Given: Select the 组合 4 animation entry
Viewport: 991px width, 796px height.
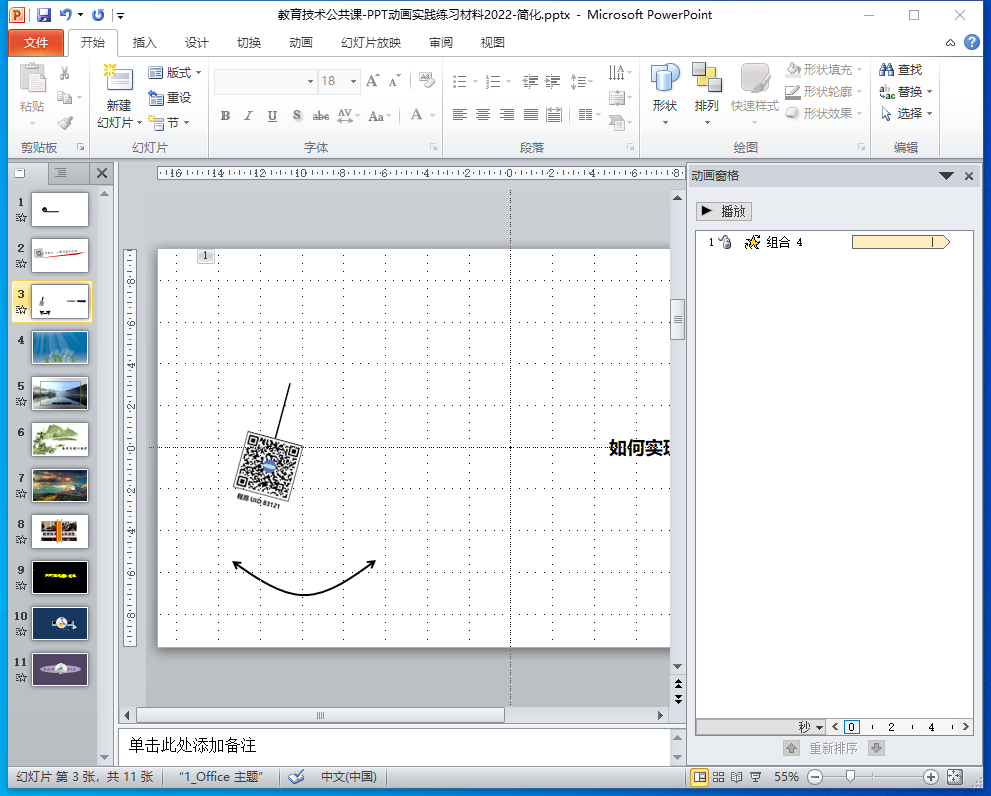Looking at the screenshot, I should pyautogui.click(x=834, y=242).
